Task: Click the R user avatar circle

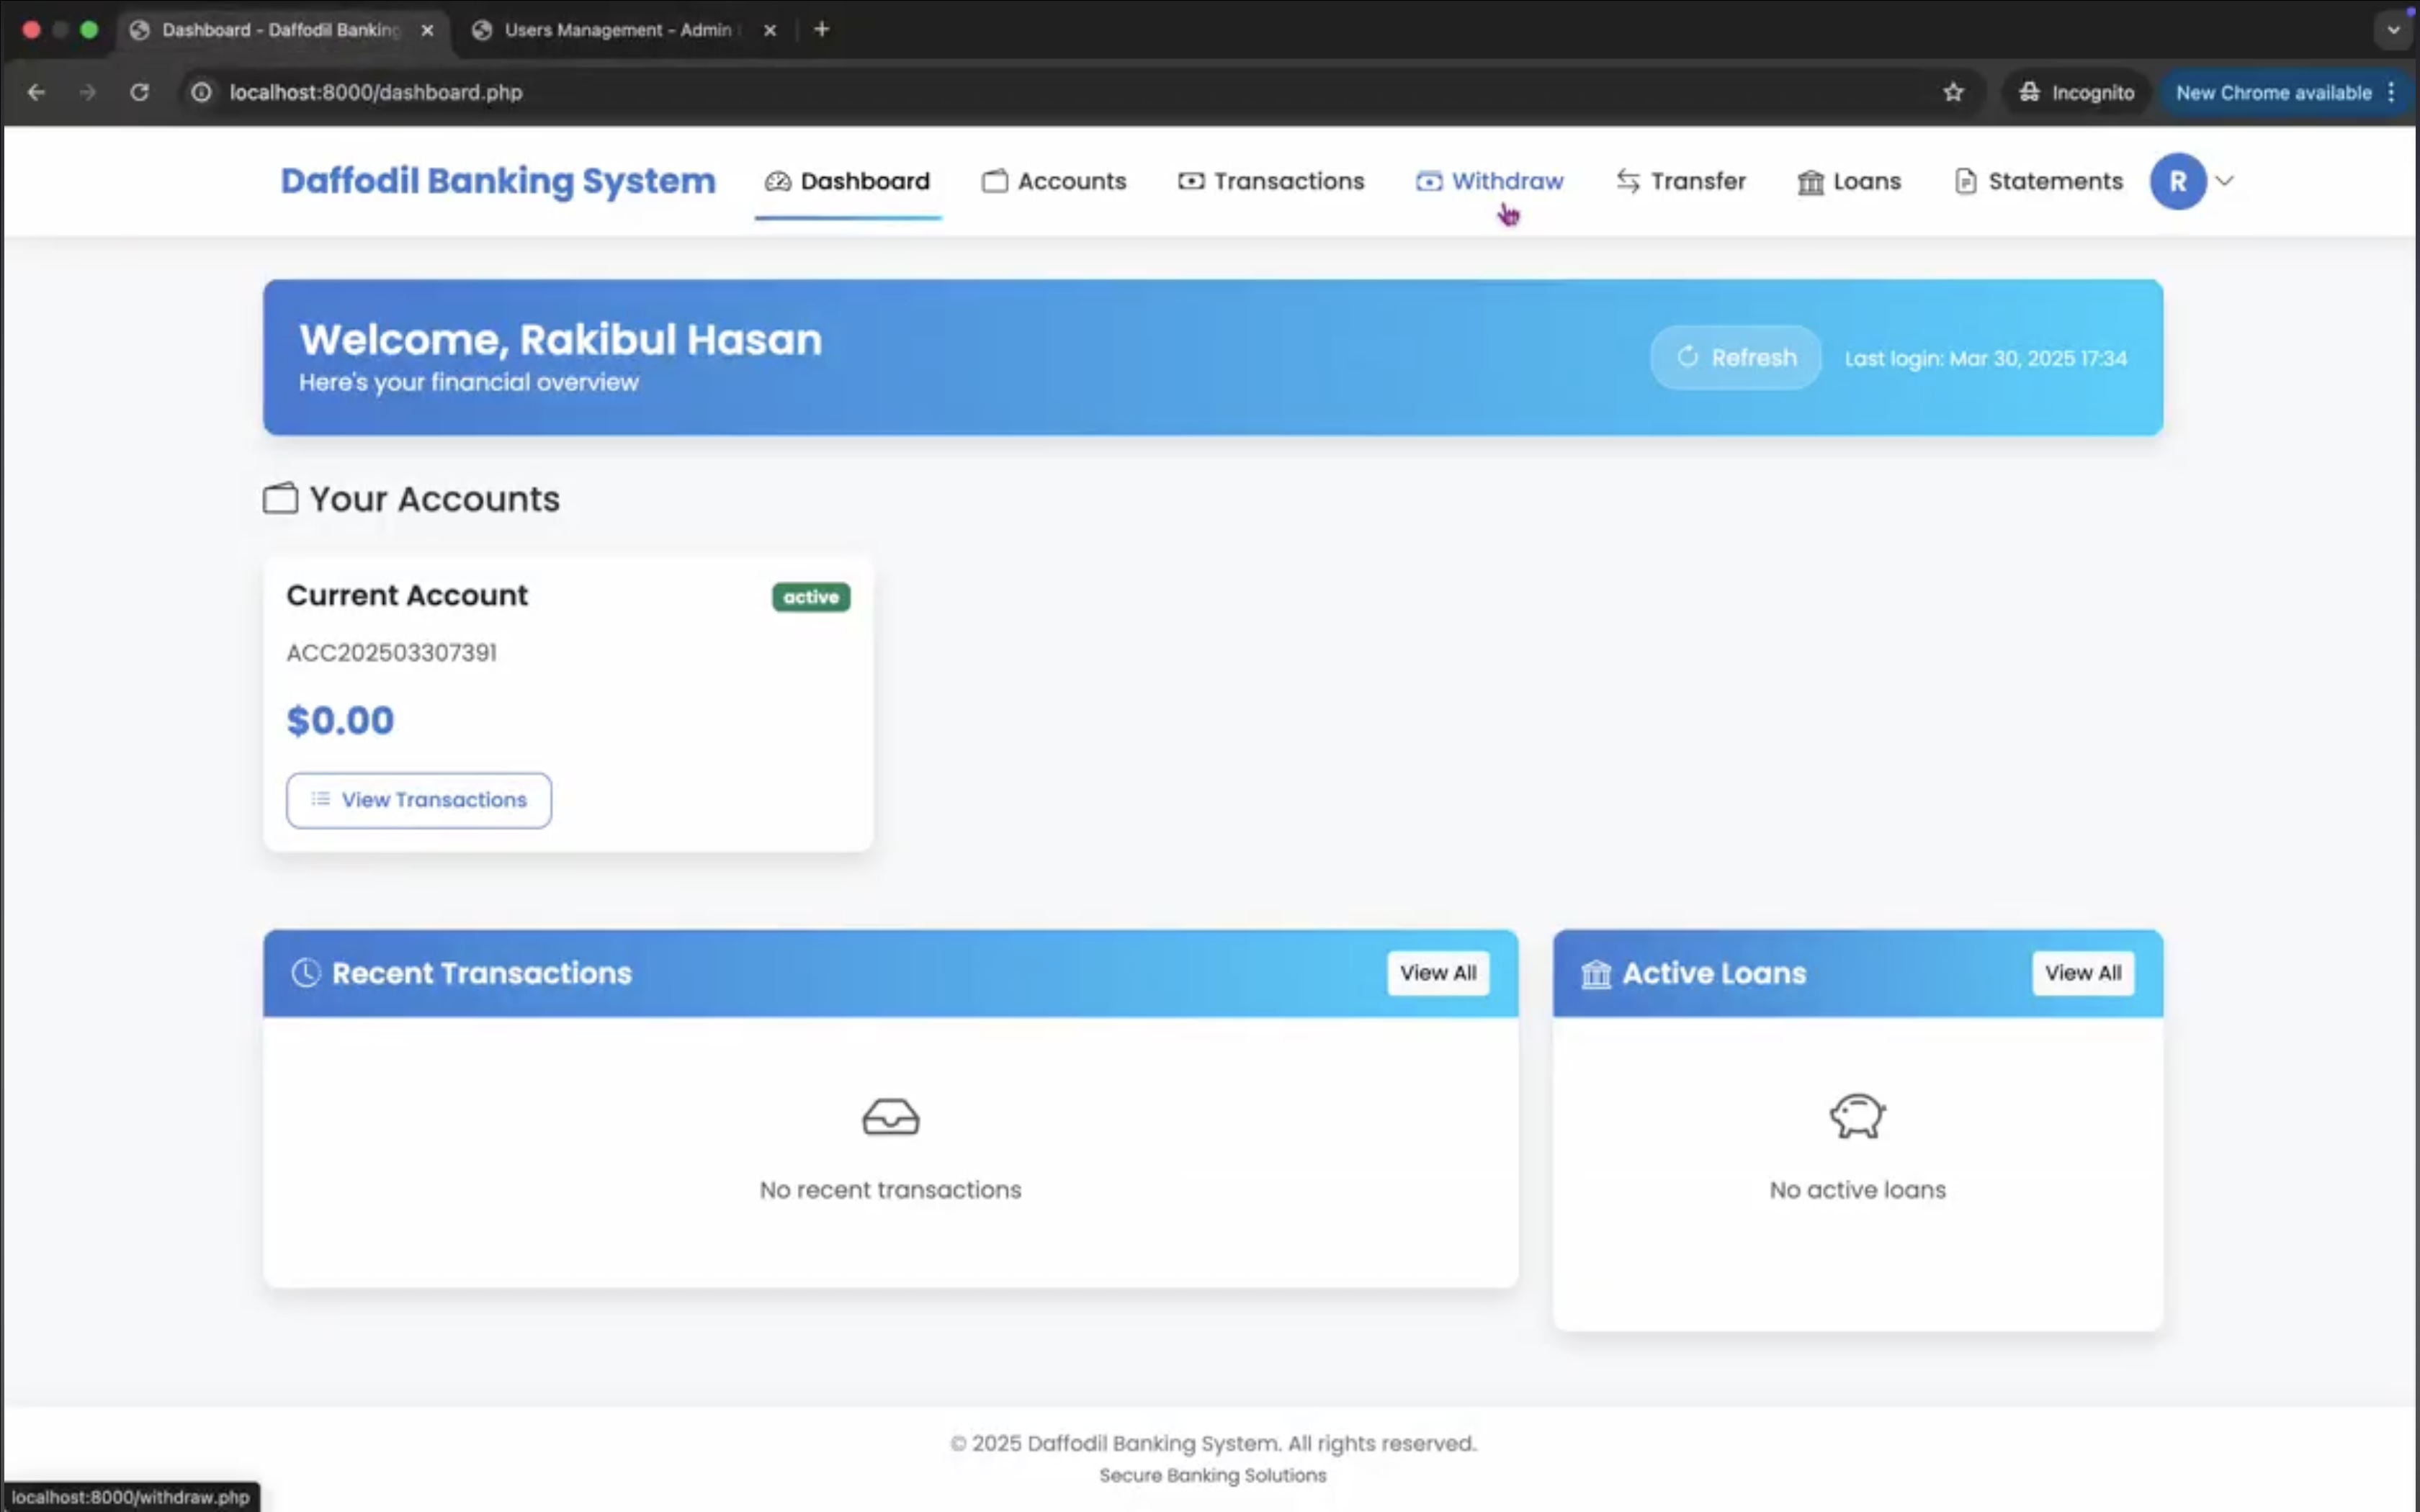Action: 2177,181
